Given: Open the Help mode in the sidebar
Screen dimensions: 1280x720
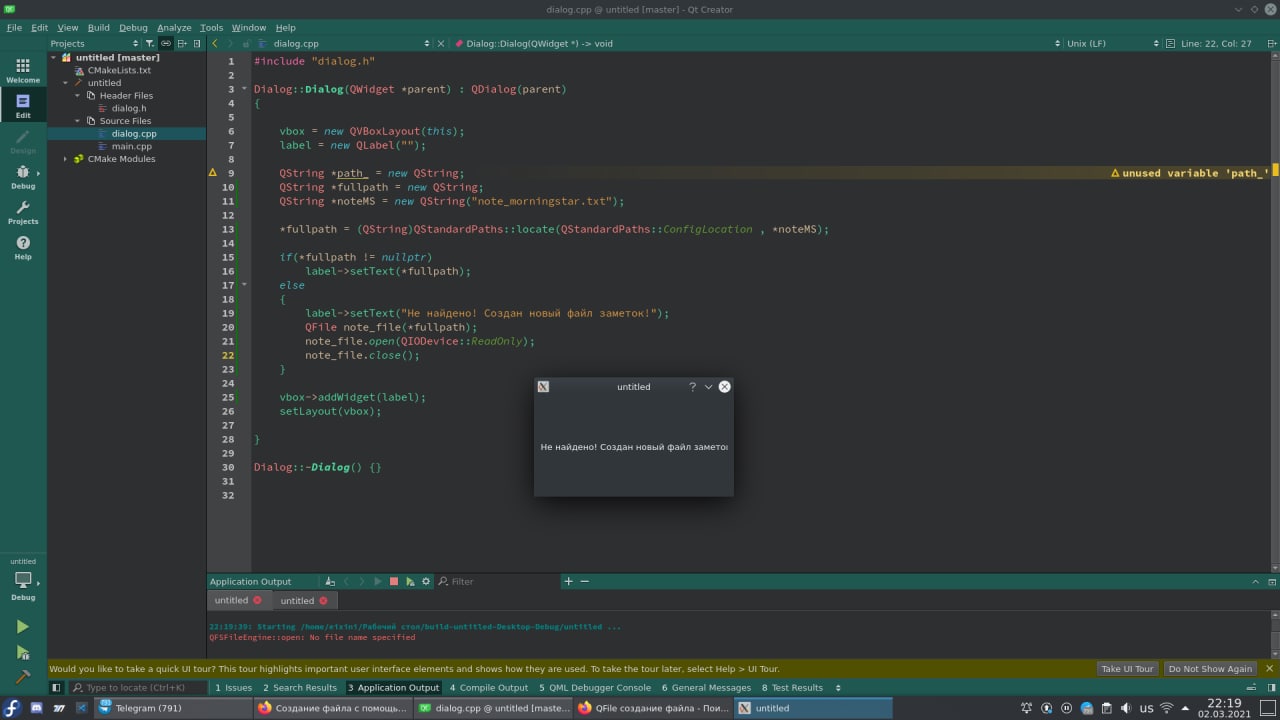Looking at the screenshot, I should 22,247.
